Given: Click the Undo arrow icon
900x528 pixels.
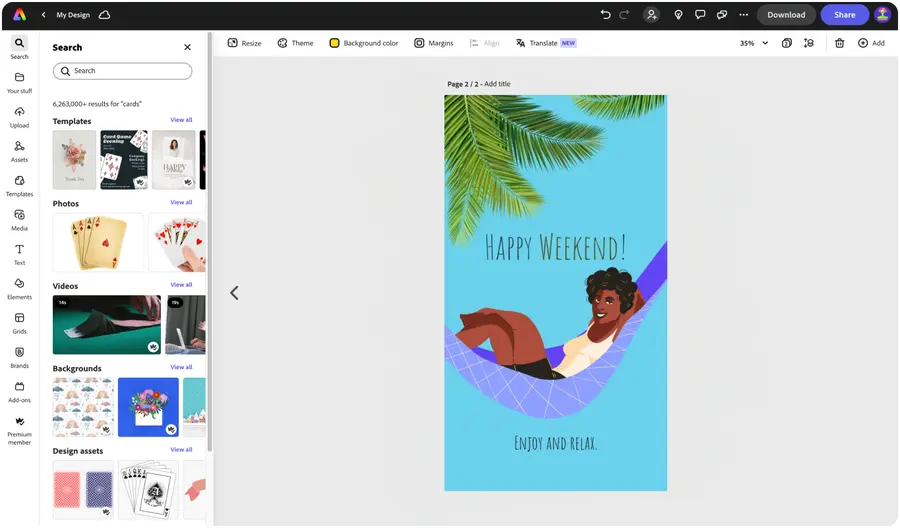Looking at the screenshot, I should pyautogui.click(x=605, y=15).
